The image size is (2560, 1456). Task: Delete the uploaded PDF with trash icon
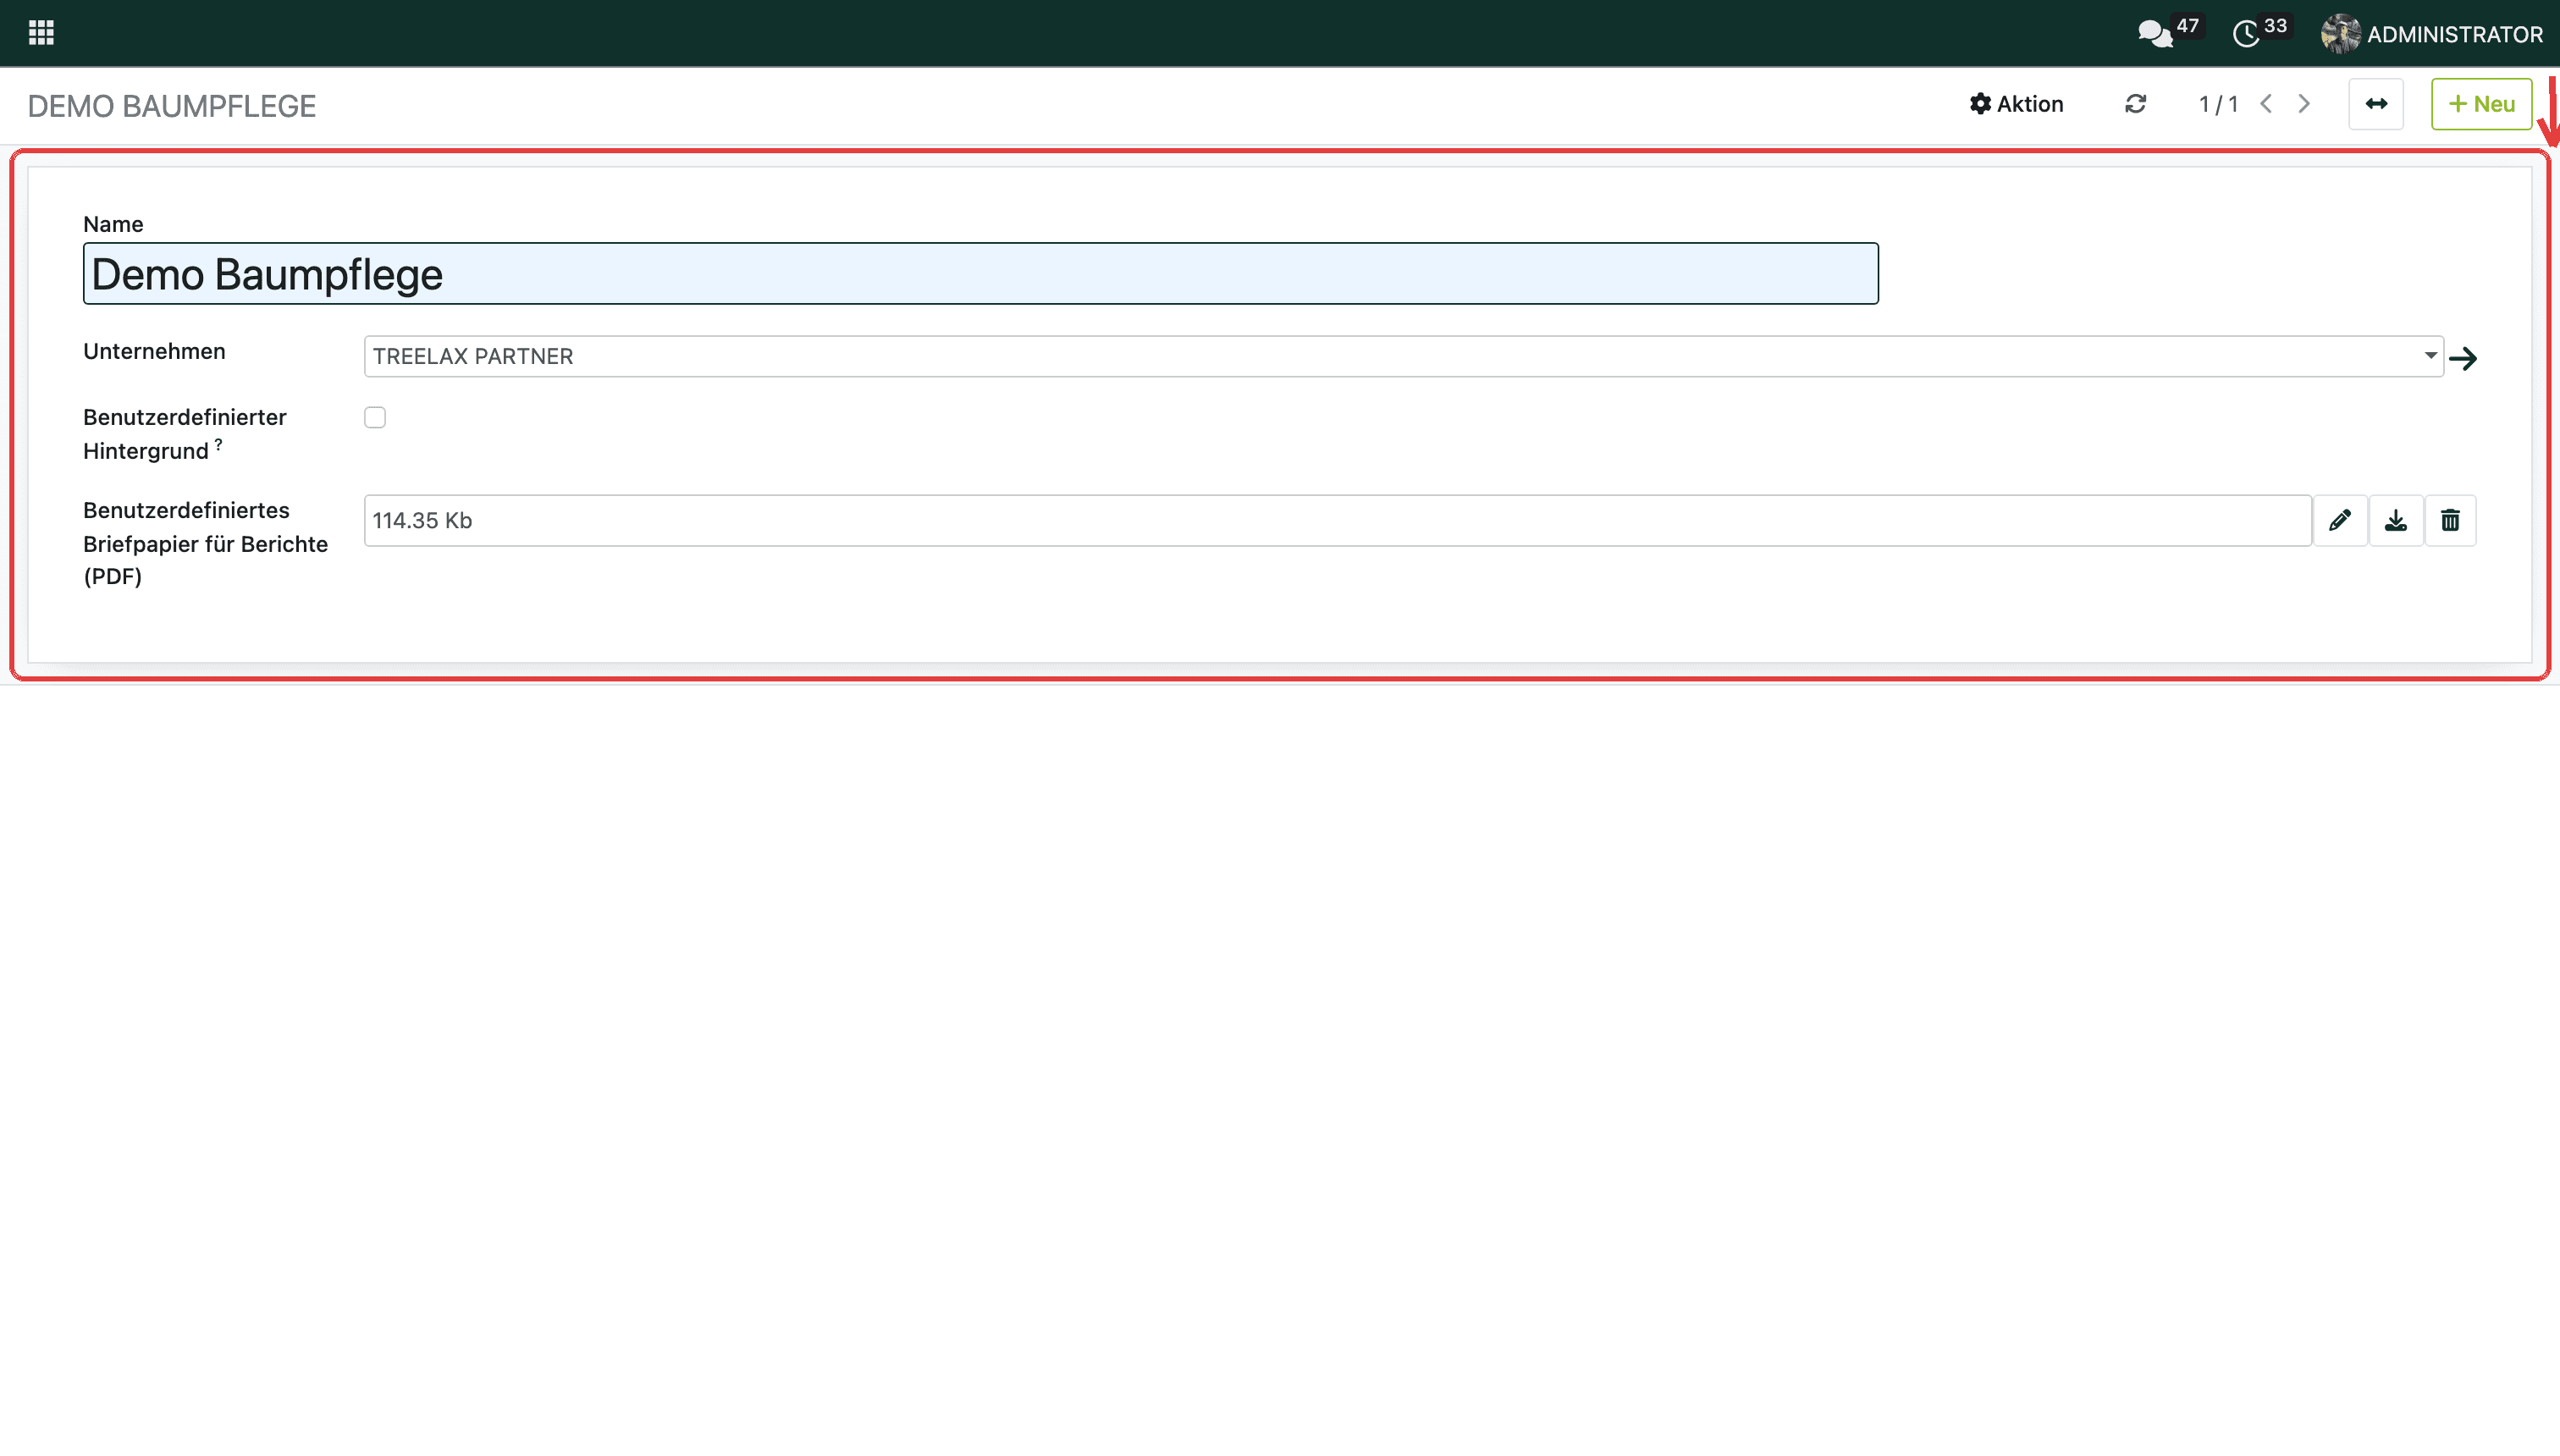tap(2450, 520)
